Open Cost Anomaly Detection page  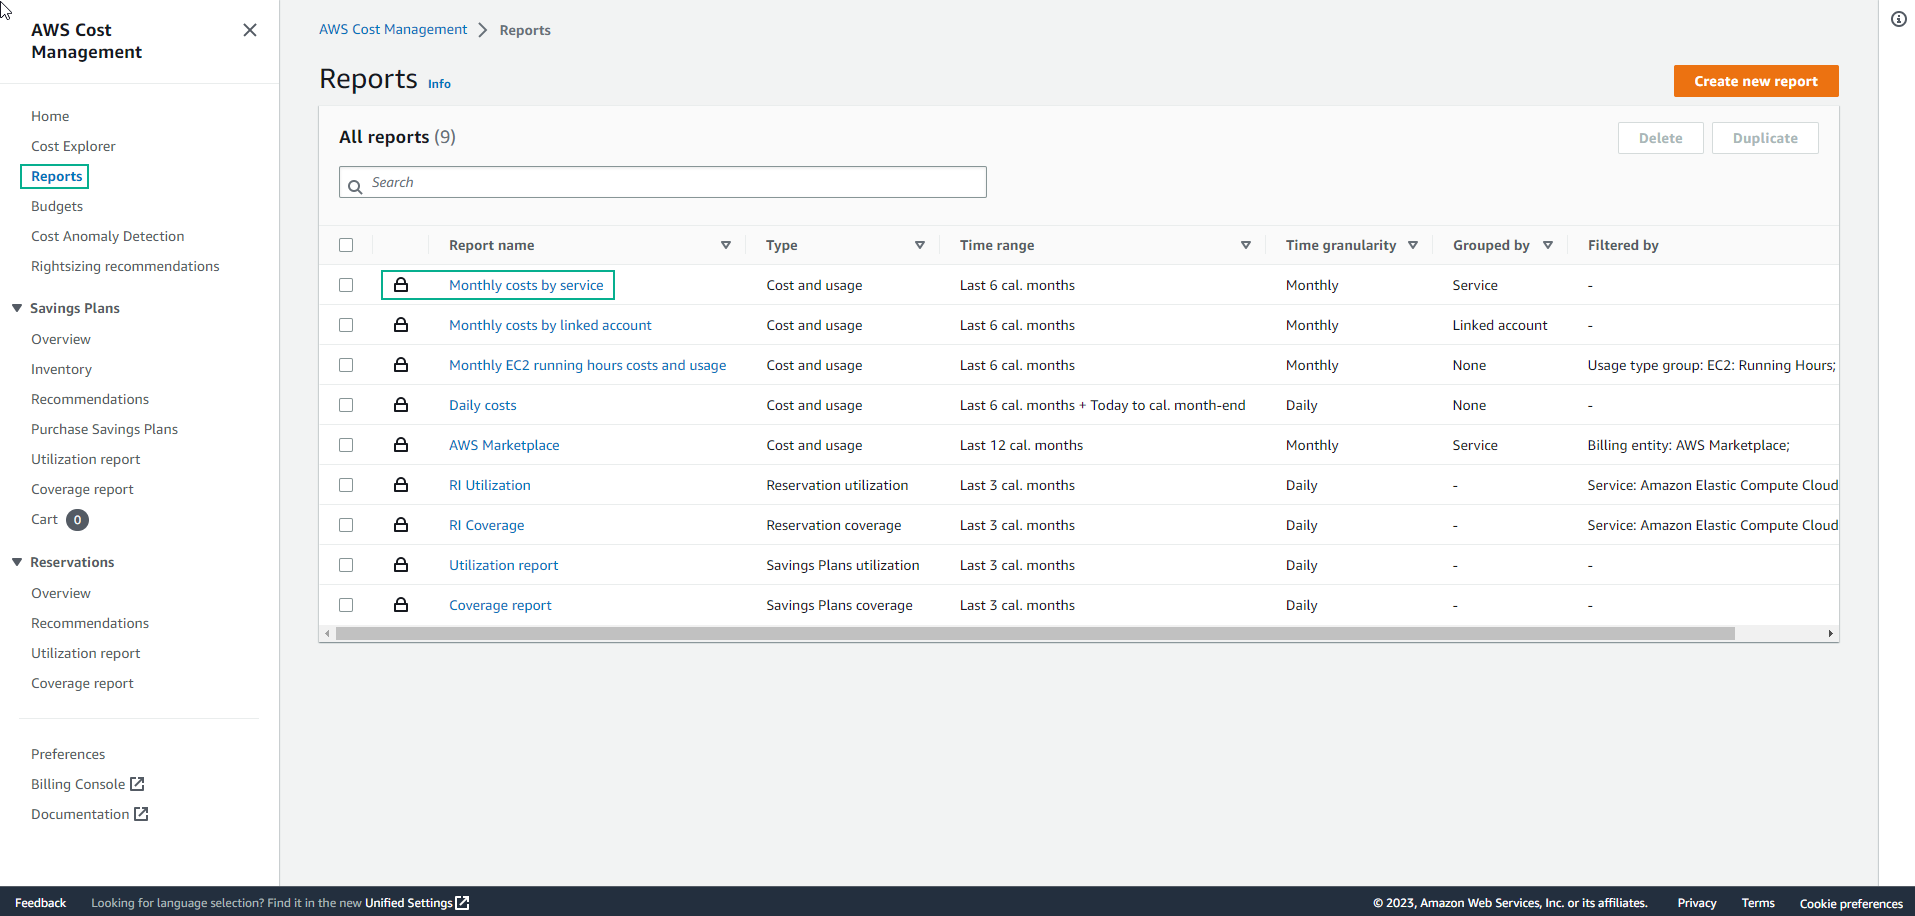(108, 236)
